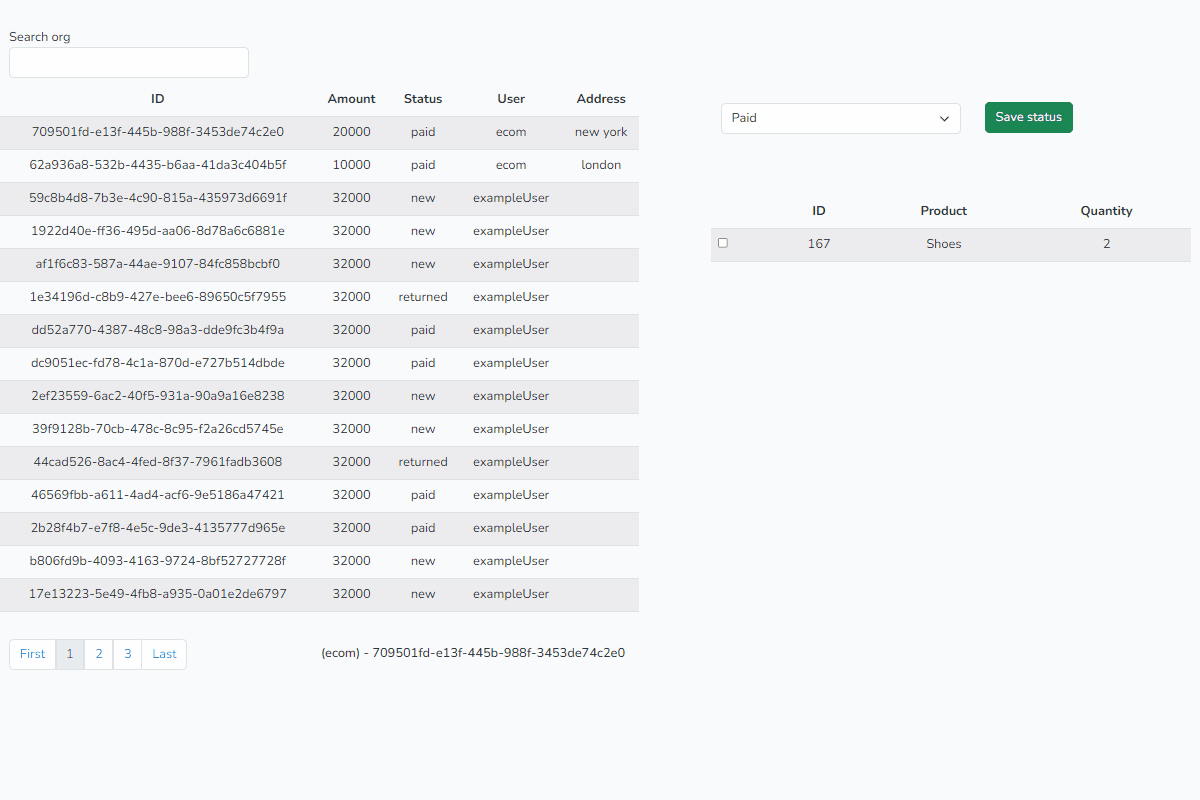Click the Status column header
The image size is (1200, 800).
423,99
